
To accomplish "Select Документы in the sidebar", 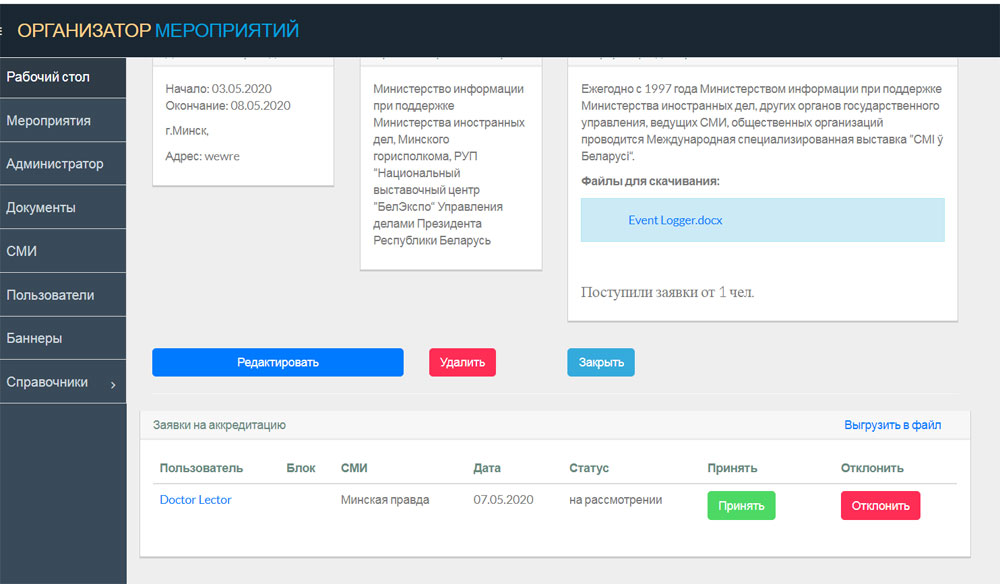I will click(x=62, y=207).
